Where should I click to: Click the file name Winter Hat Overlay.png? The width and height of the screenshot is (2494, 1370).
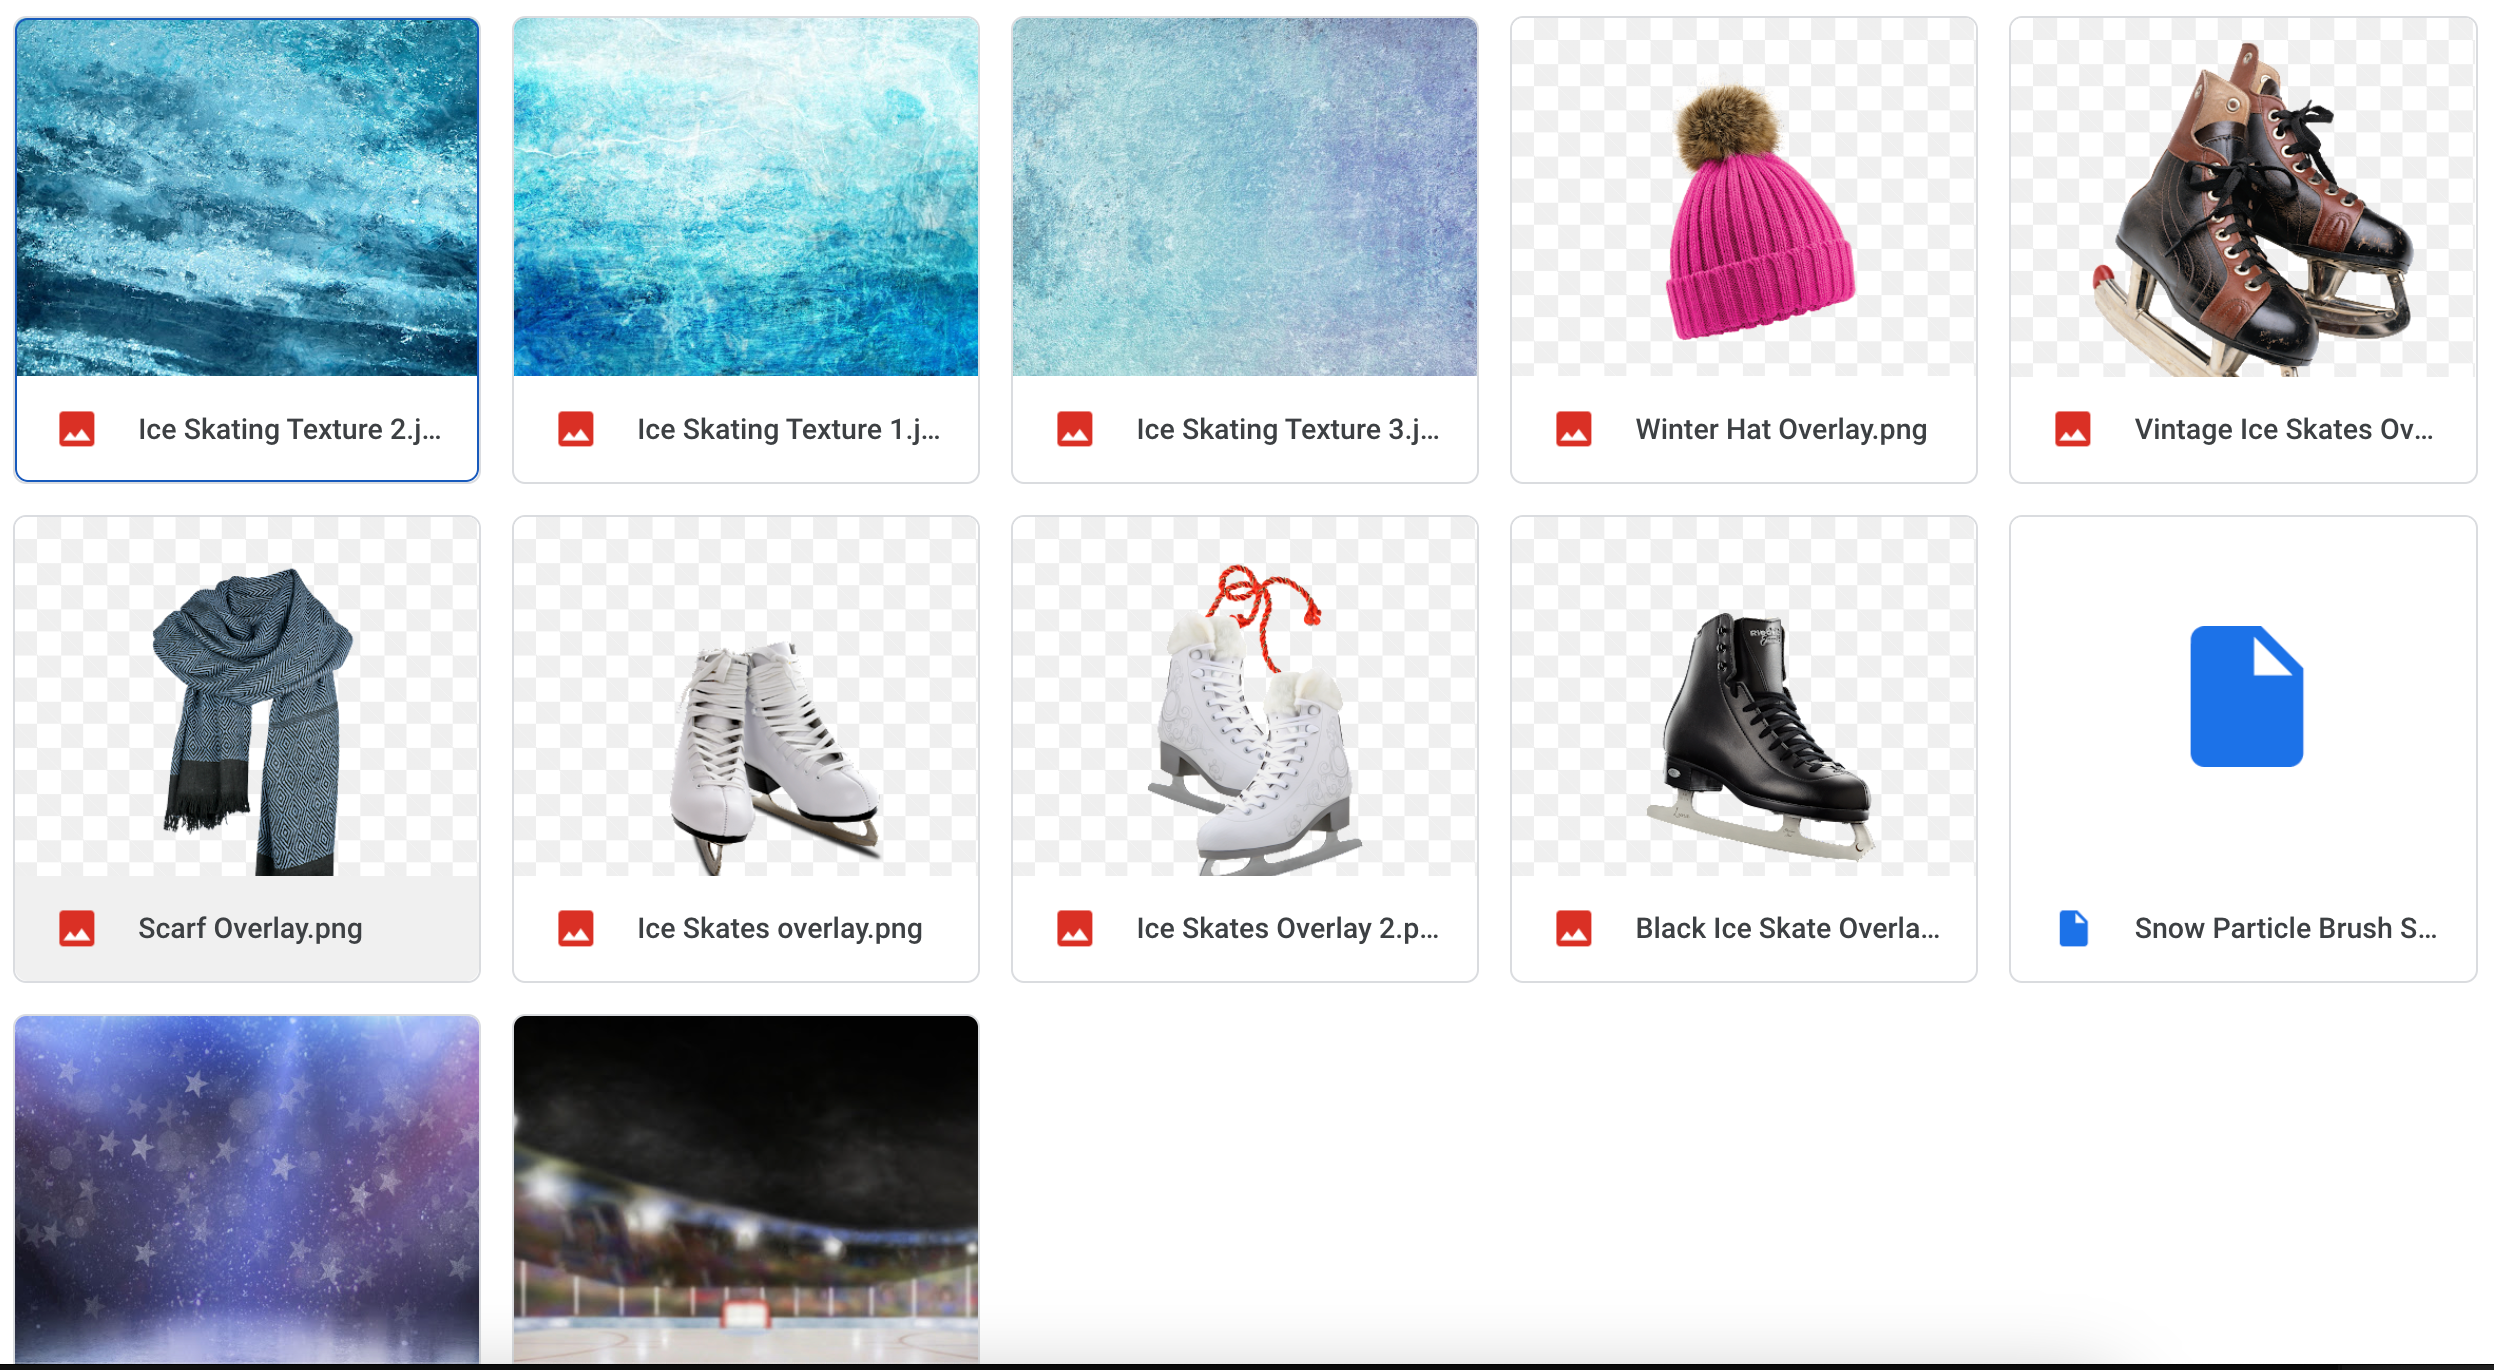click(1781, 429)
